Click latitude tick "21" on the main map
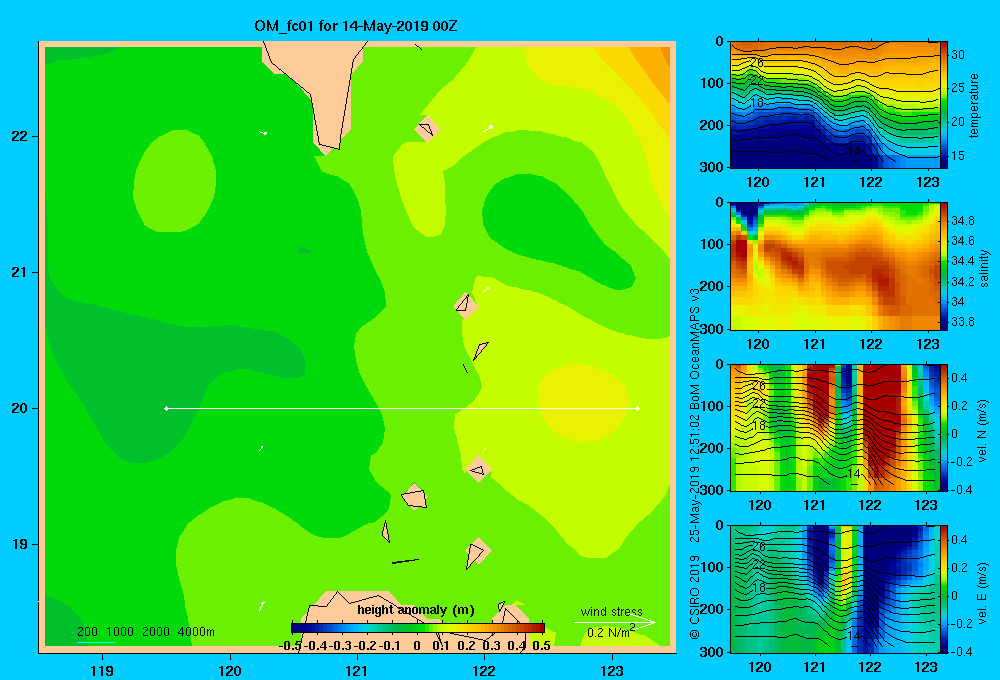Image resolution: width=1000 pixels, height=680 pixels. pyautogui.click(x=20, y=272)
